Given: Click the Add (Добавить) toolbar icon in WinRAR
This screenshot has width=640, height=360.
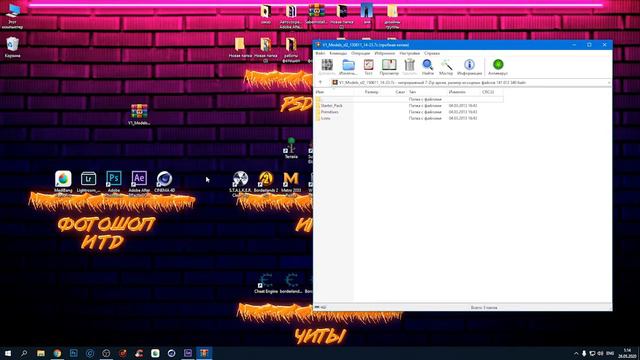Looking at the screenshot, I should [327, 67].
